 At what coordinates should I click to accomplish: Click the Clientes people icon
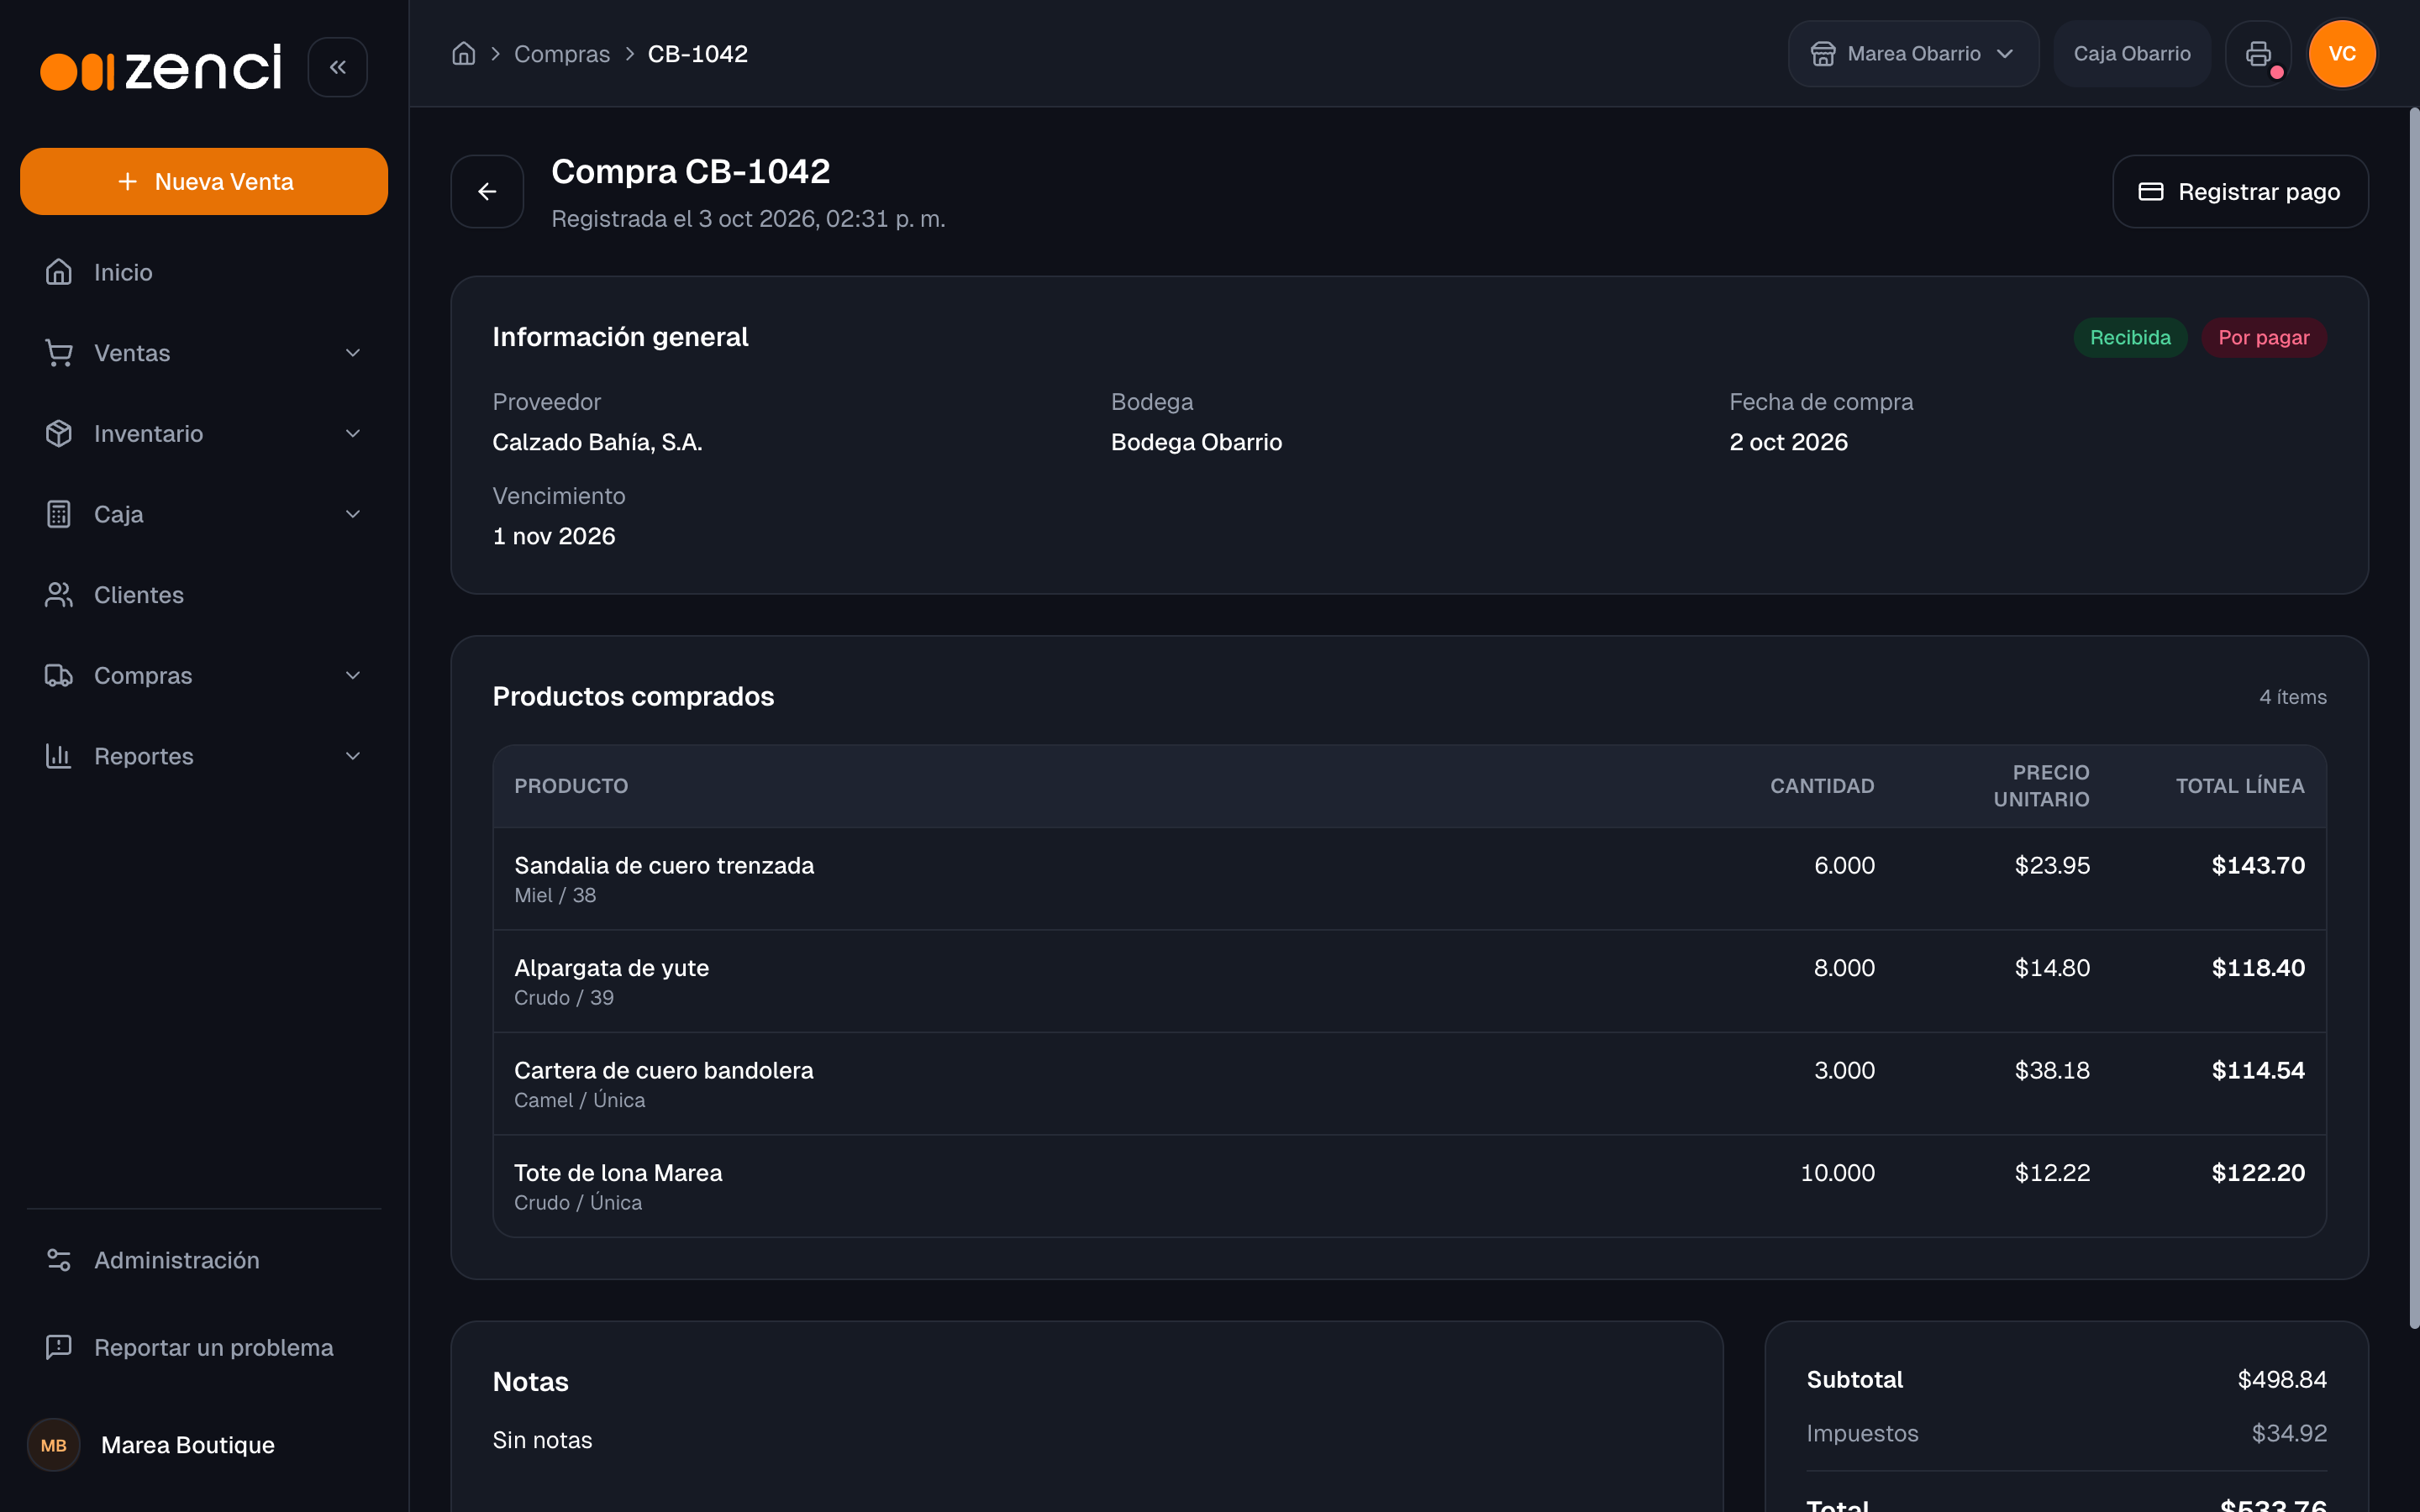59,595
